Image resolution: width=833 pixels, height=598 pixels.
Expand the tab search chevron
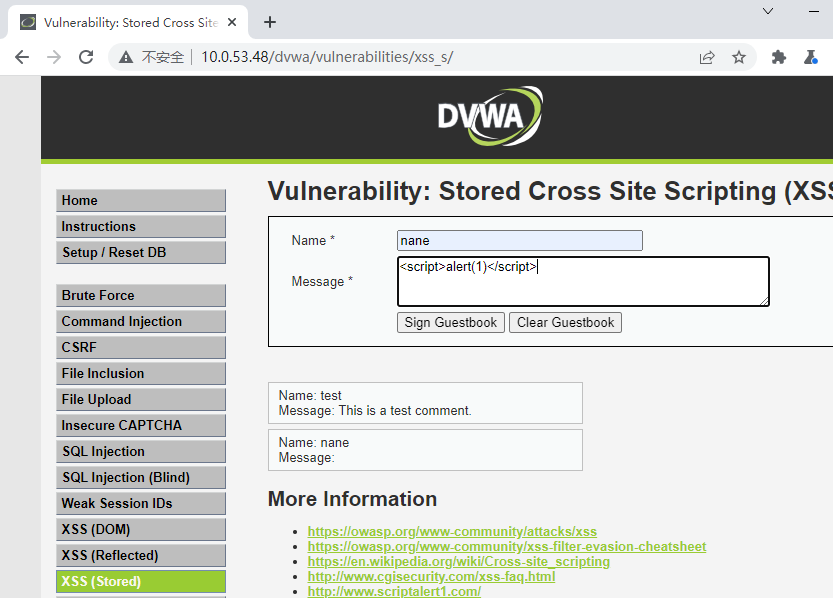point(768,11)
